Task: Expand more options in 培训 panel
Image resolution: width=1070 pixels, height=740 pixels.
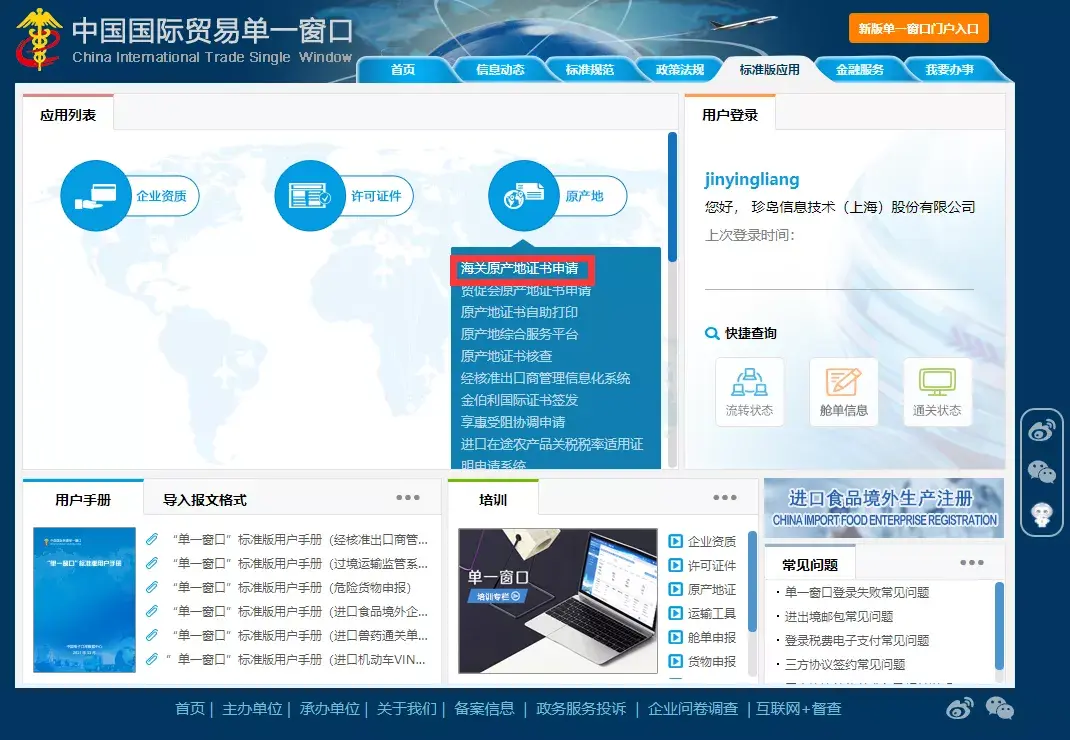Action: pyautogui.click(x=725, y=498)
